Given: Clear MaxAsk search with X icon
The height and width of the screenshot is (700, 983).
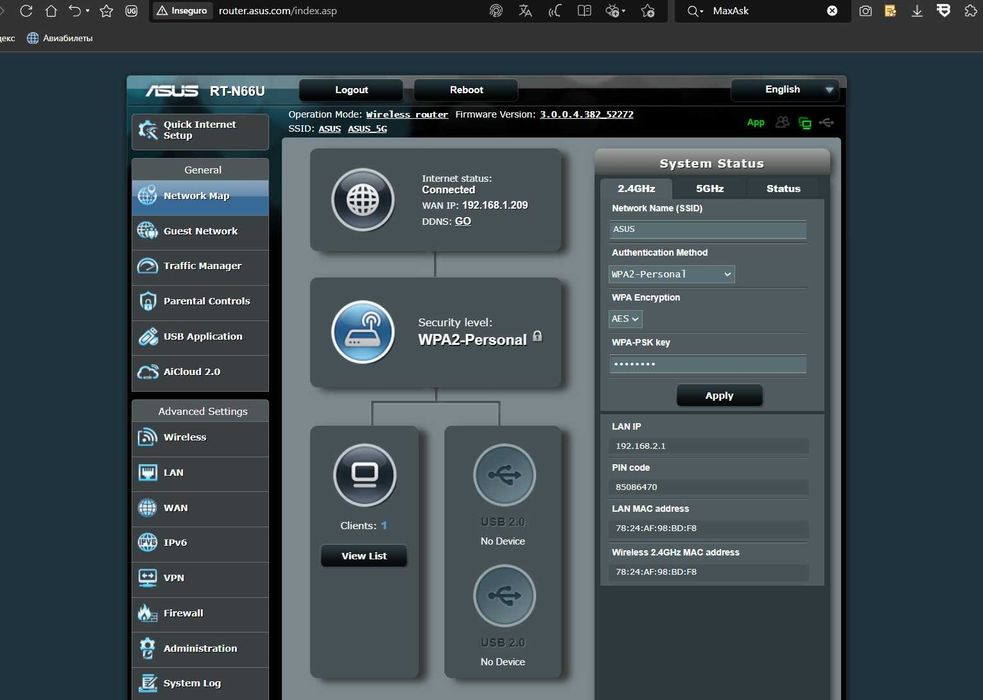Looking at the screenshot, I should (832, 11).
